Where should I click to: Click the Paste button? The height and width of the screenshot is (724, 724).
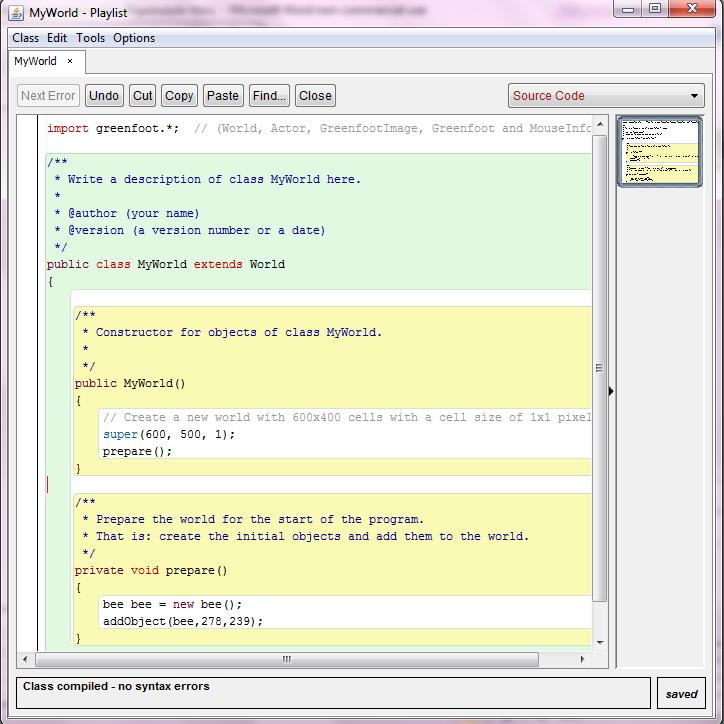pyautogui.click(x=223, y=96)
